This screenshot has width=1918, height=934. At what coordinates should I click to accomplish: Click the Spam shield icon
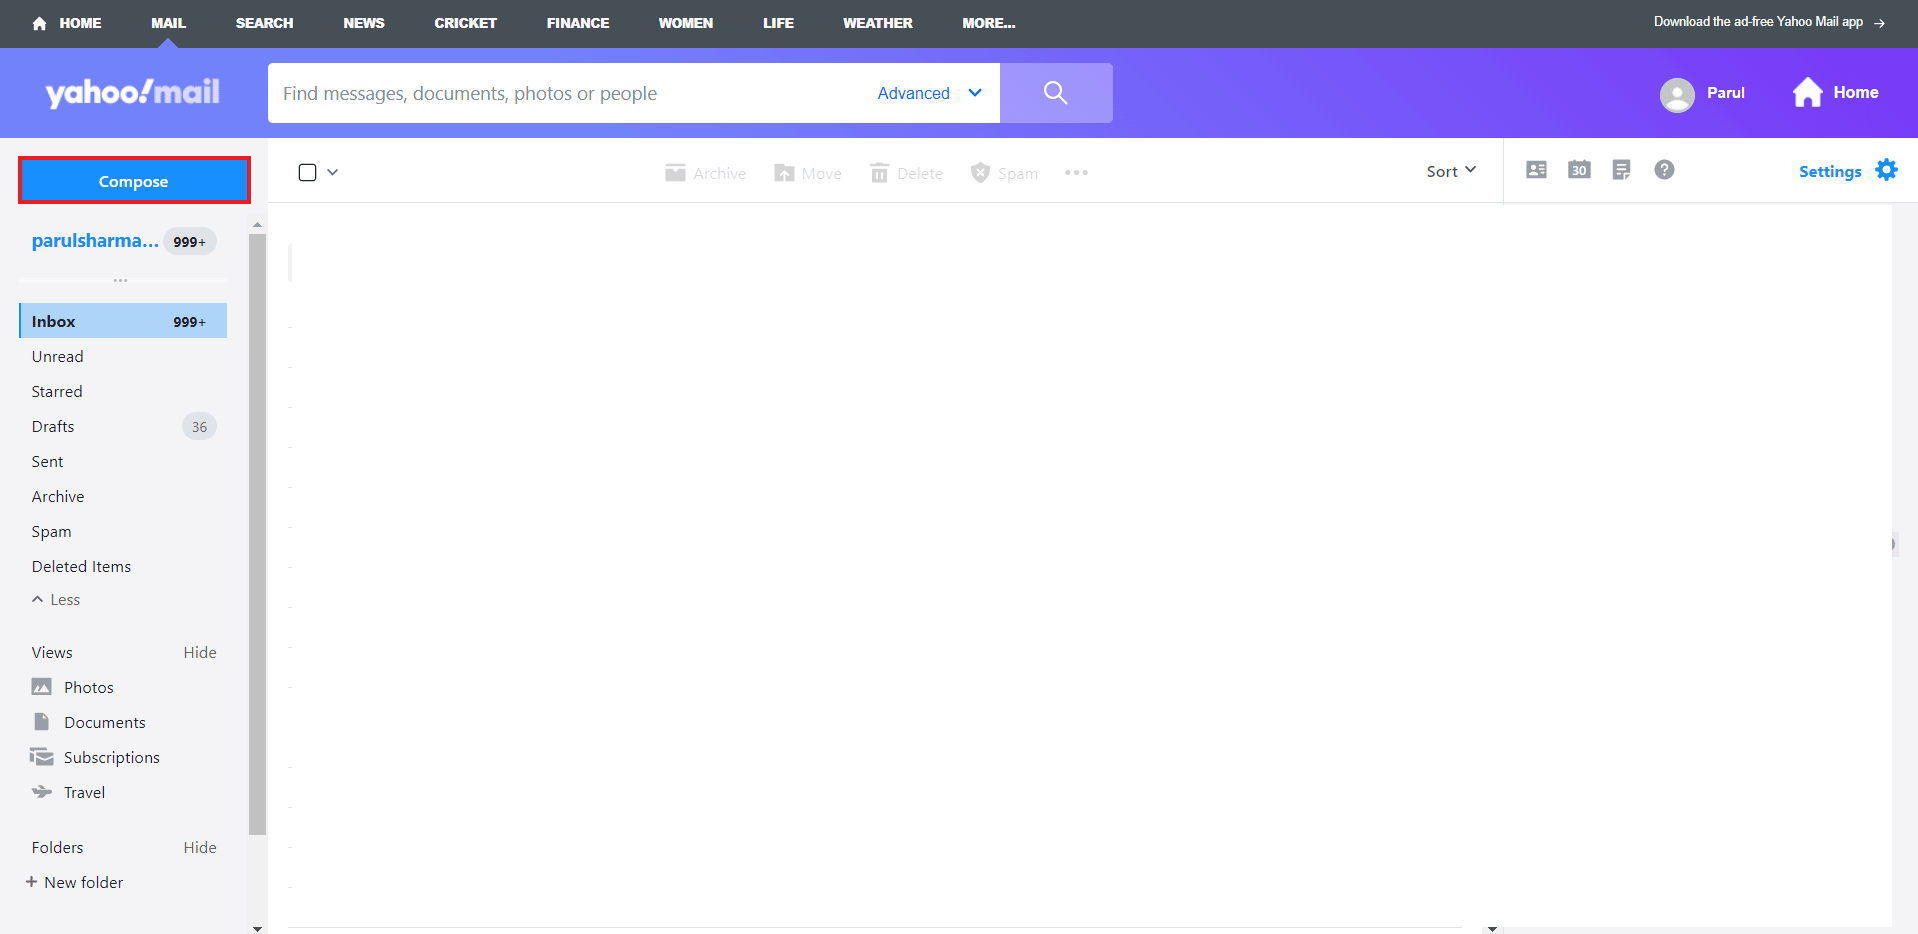(980, 173)
